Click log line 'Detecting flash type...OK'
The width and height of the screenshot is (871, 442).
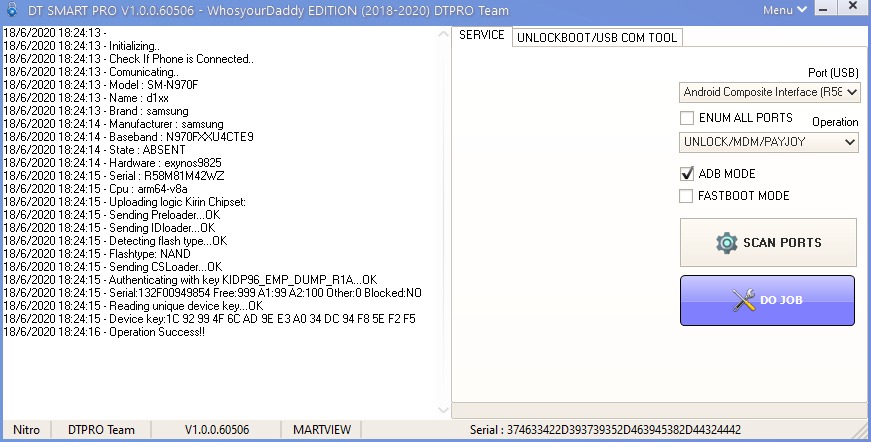point(115,241)
